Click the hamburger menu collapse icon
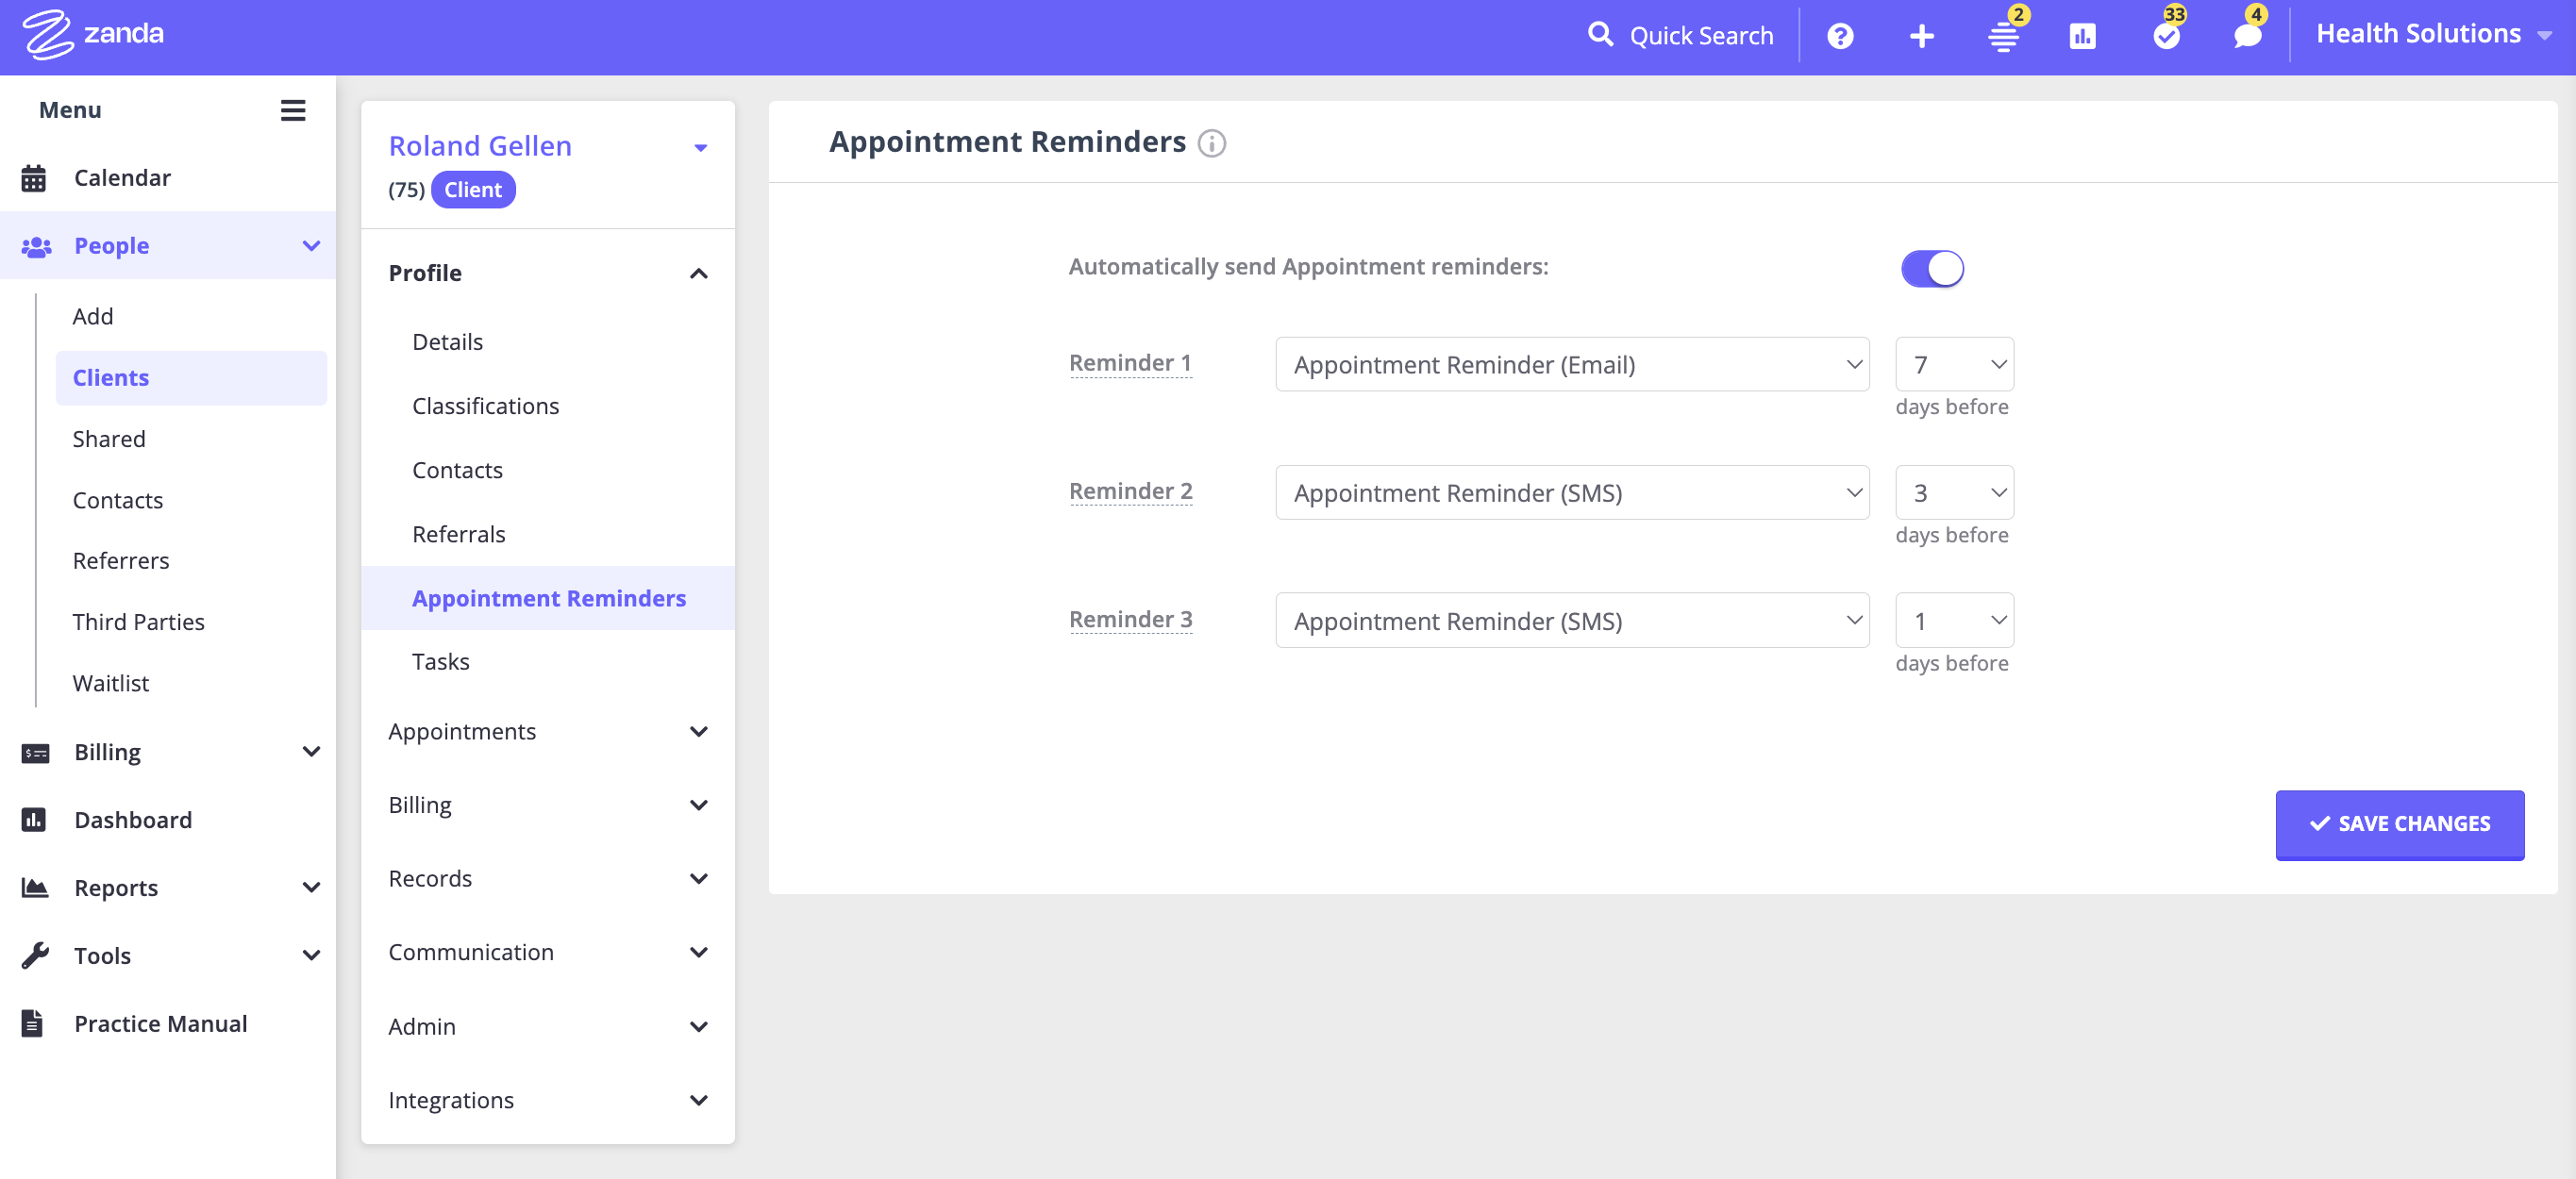This screenshot has height=1179, width=2576. (x=292, y=110)
